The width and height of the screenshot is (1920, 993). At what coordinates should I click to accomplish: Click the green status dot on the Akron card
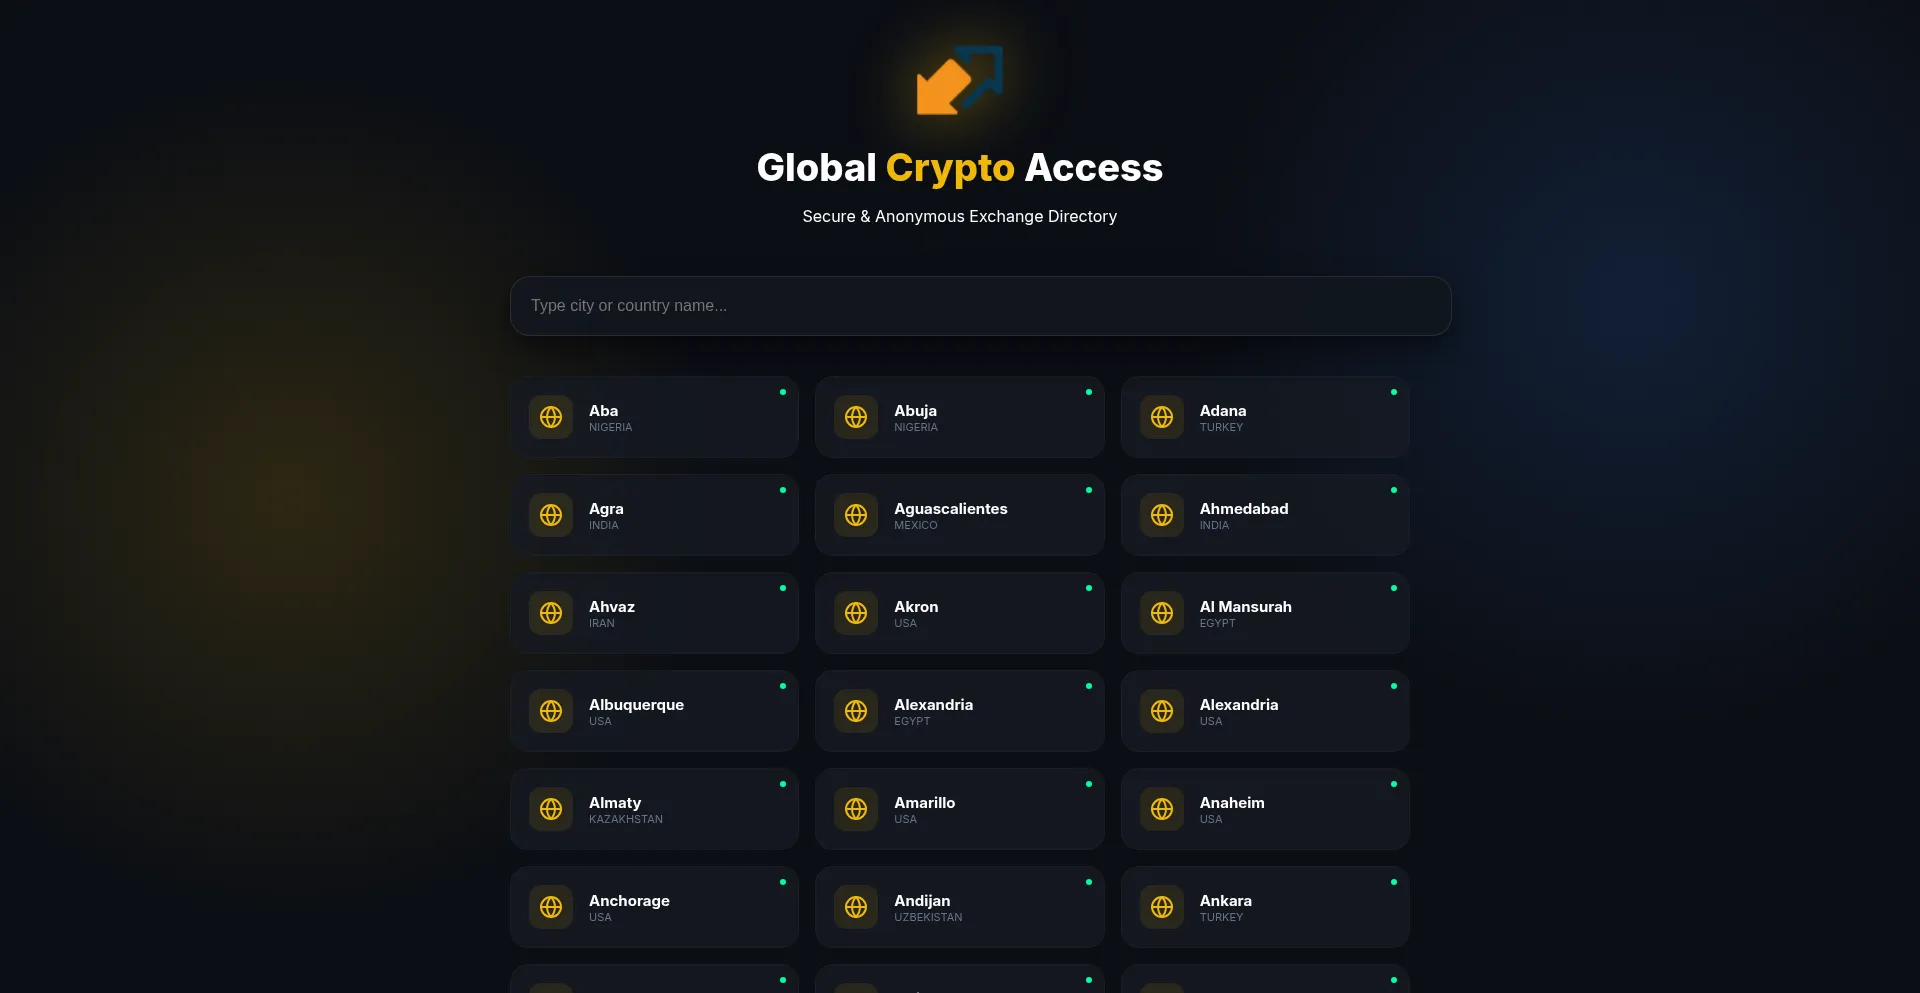point(1088,590)
